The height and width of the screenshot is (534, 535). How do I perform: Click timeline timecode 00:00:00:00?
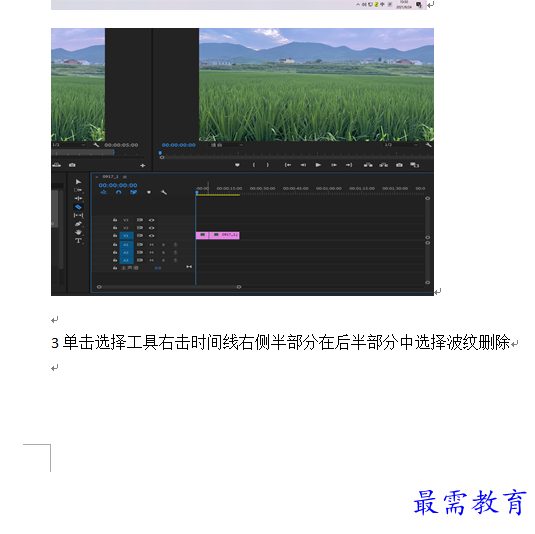click(118, 185)
